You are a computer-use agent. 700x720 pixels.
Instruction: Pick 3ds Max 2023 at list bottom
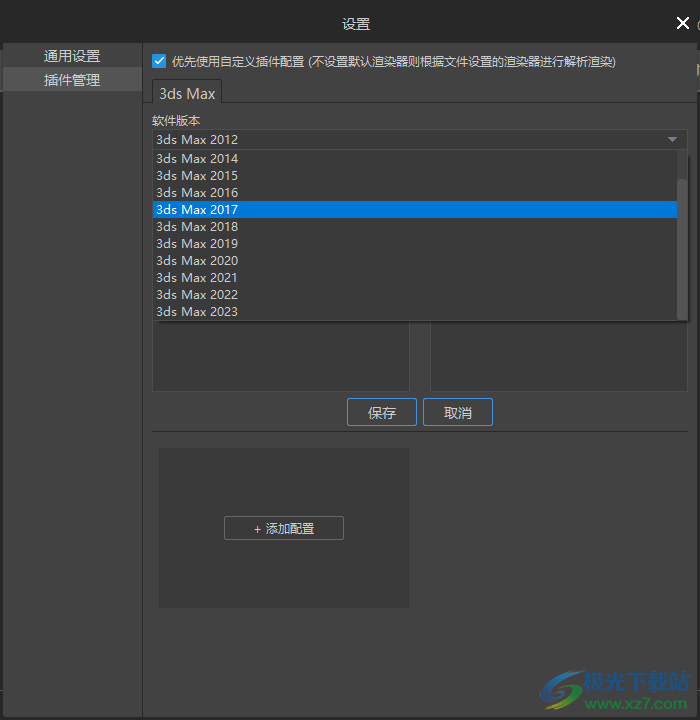[x=415, y=311]
